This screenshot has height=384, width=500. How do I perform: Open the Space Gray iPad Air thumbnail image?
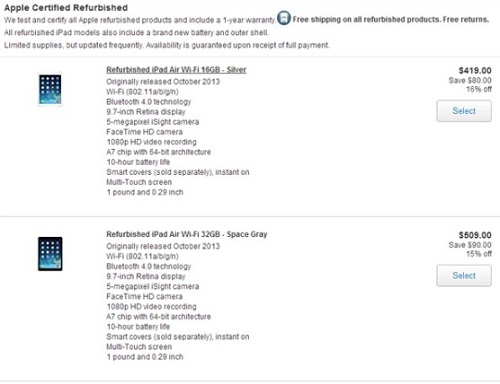click(x=50, y=254)
